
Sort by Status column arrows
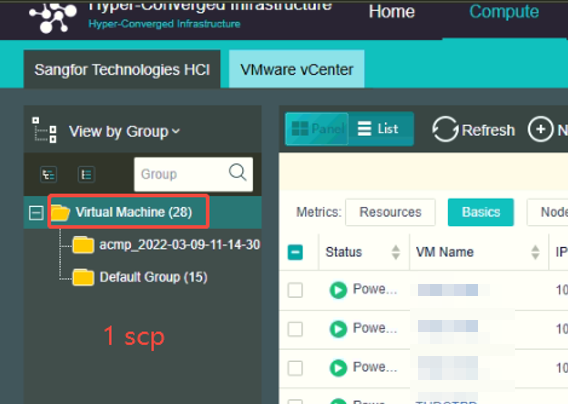point(396,252)
